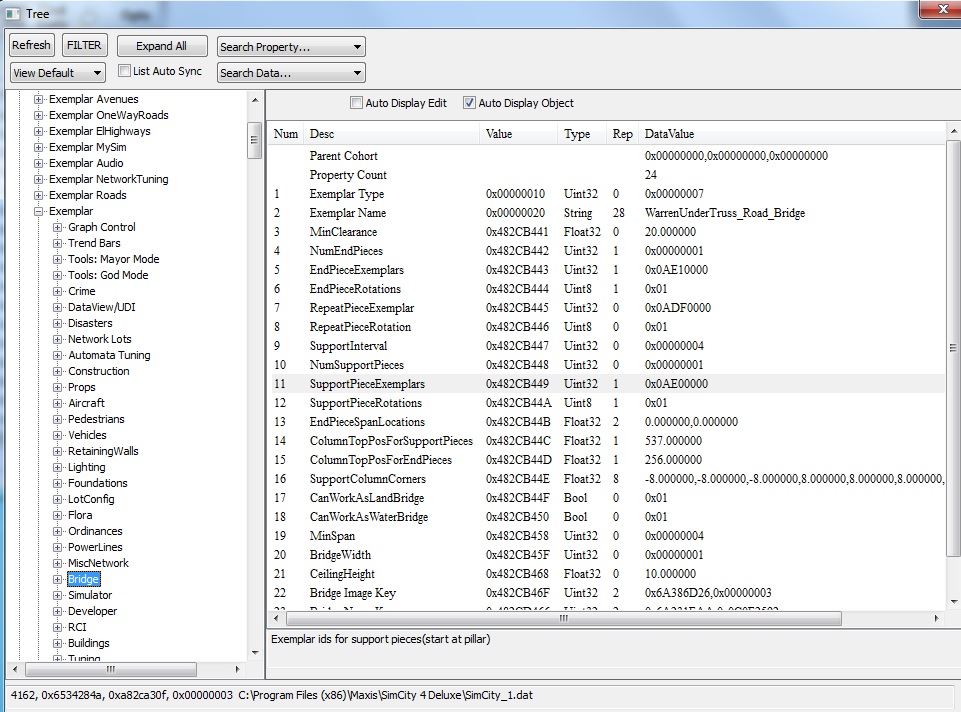
Task: Select the Construction tree item
Action: [99, 371]
